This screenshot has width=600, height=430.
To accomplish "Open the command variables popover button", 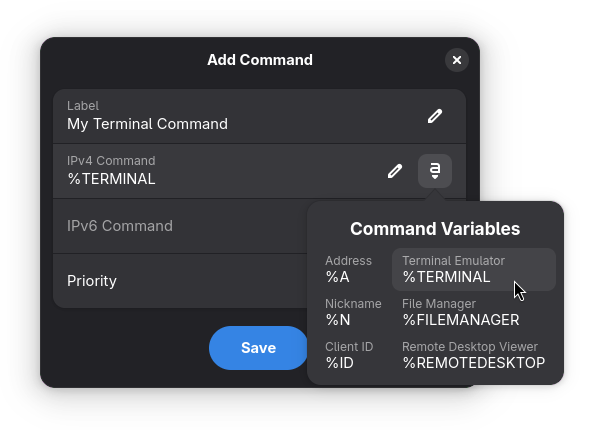I will (435, 171).
